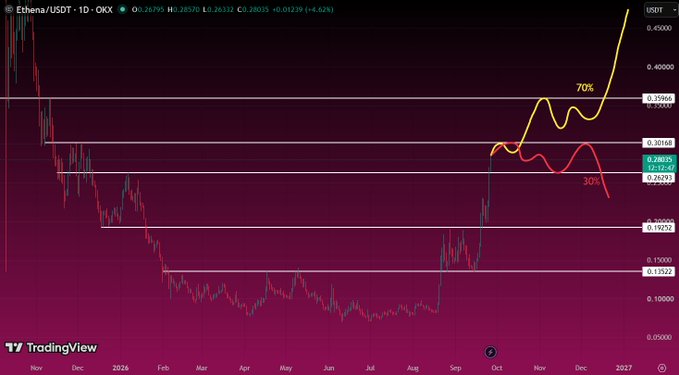Click the Feb label on time axis
The height and width of the screenshot is (375, 679).
[x=163, y=368]
